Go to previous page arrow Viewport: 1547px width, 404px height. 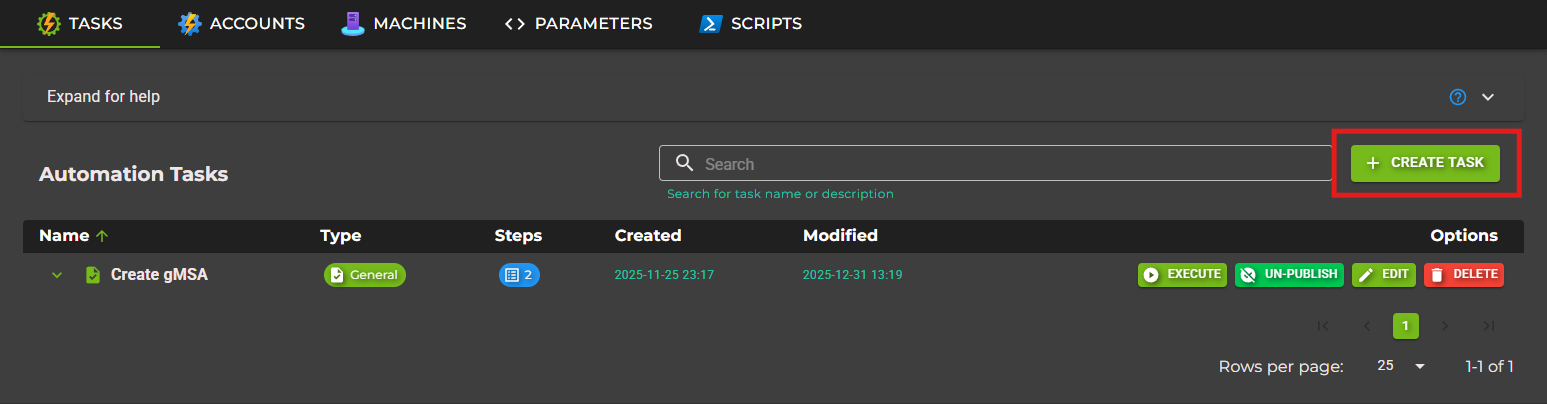click(x=1367, y=325)
